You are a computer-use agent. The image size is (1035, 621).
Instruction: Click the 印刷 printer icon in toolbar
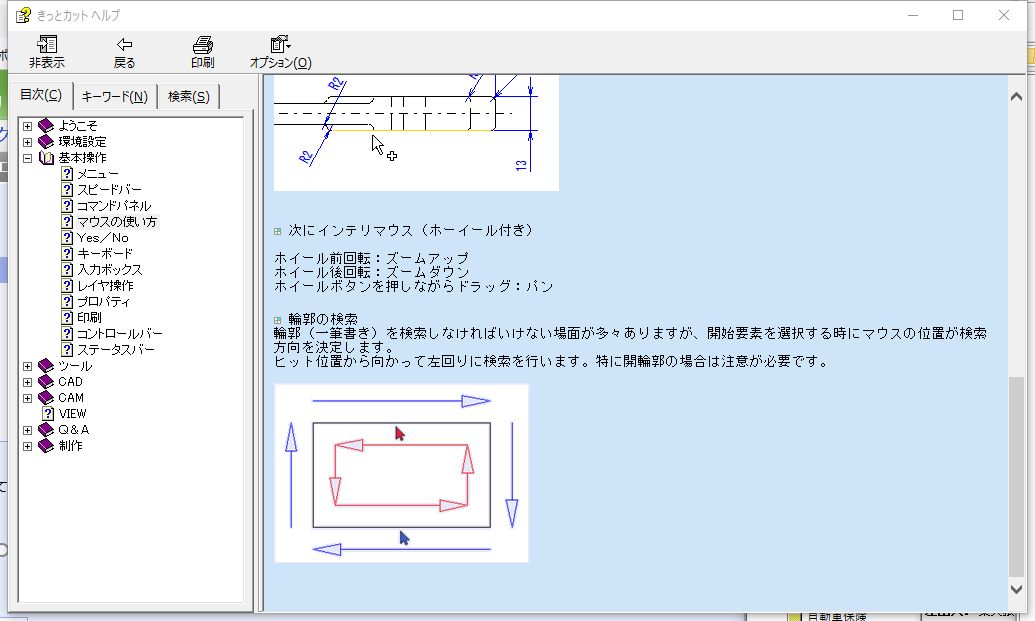point(203,45)
